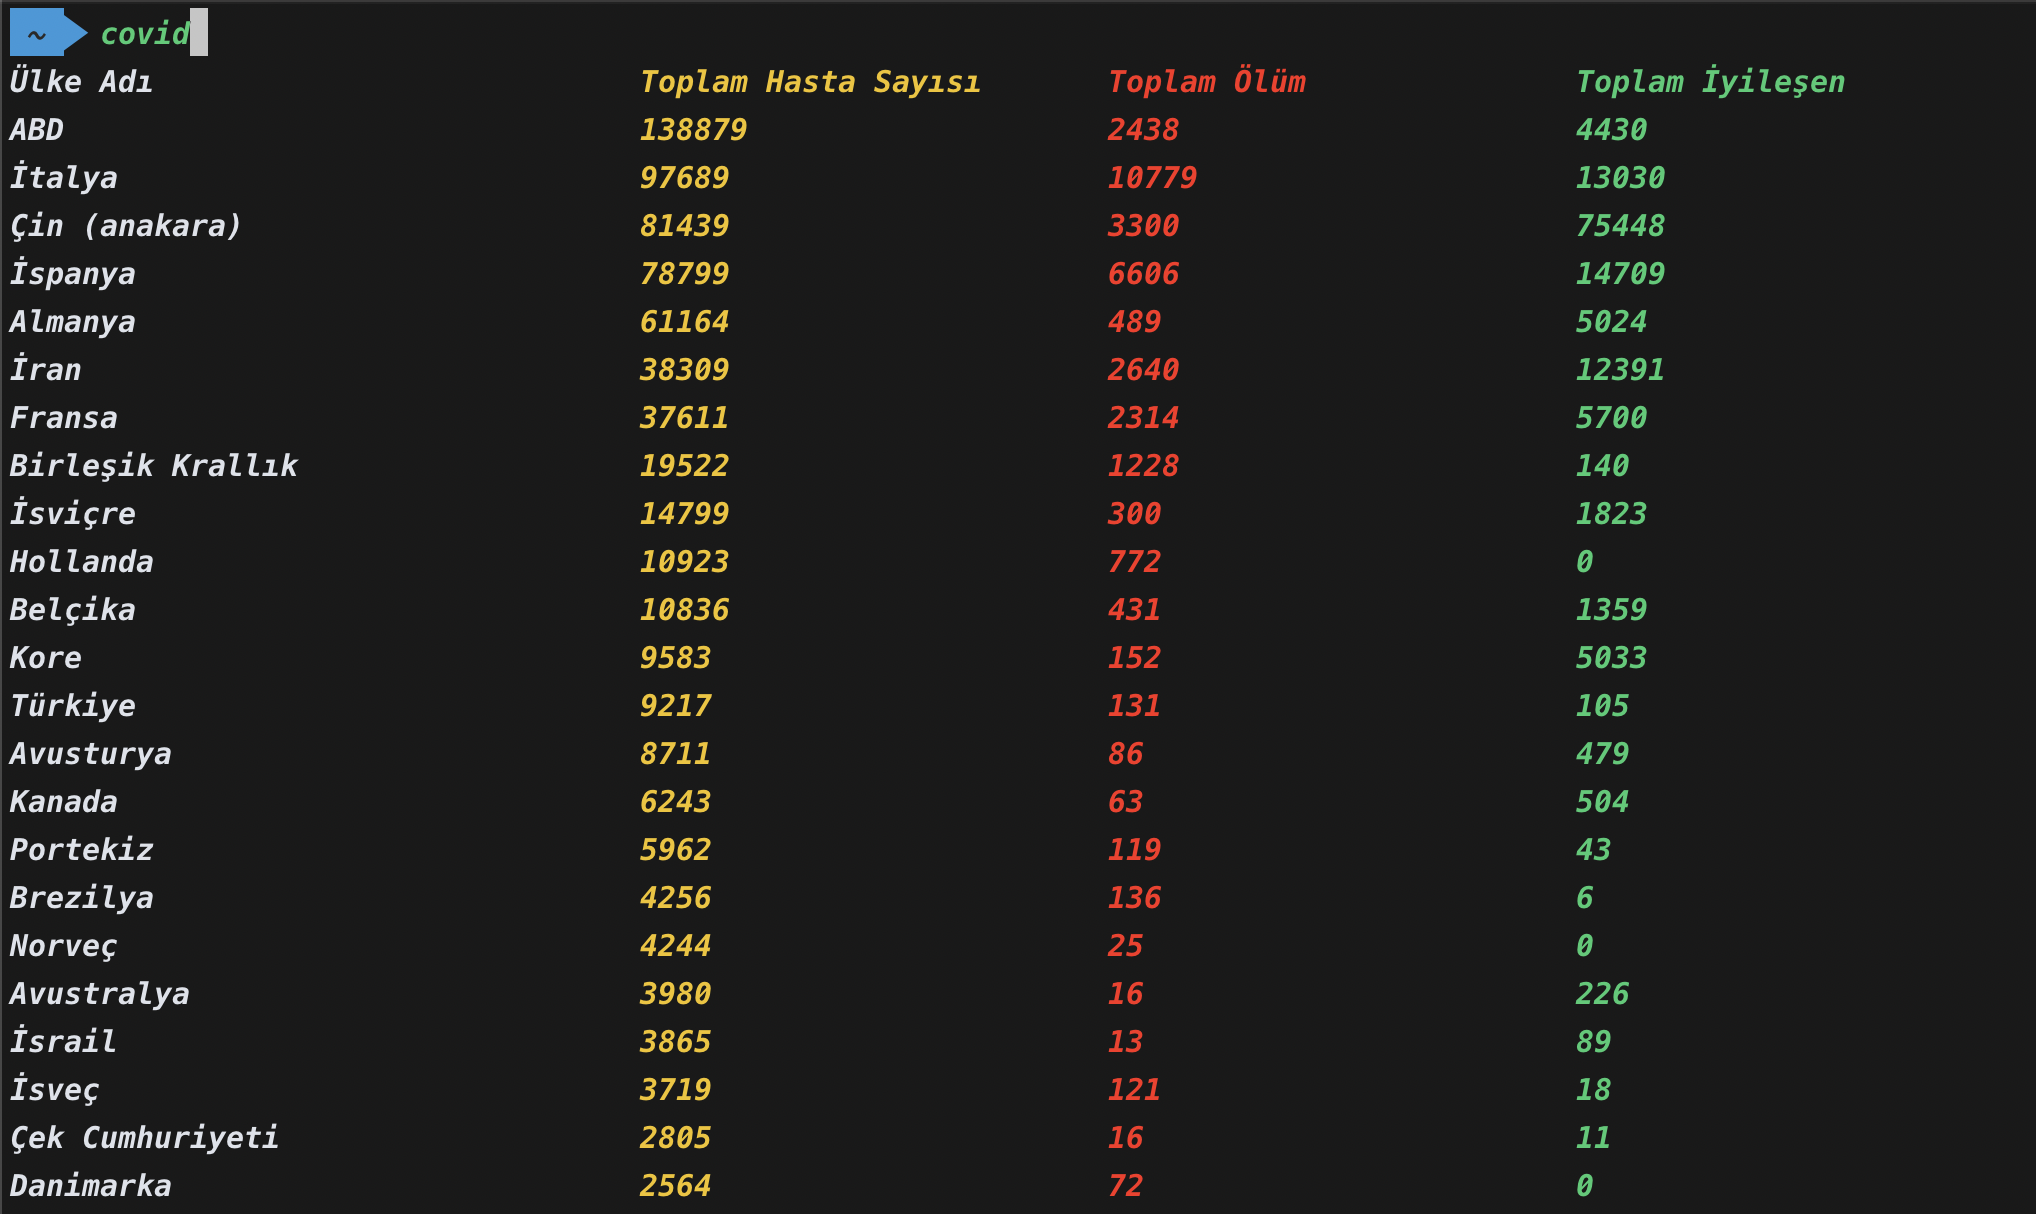Click Türkiye total cases 9217
Image resolution: width=2036 pixels, height=1214 pixels.
pyautogui.click(x=675, y=706)
